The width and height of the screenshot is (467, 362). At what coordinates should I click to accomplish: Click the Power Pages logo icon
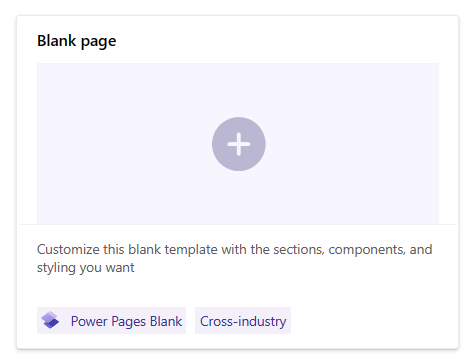pos(50,320)
